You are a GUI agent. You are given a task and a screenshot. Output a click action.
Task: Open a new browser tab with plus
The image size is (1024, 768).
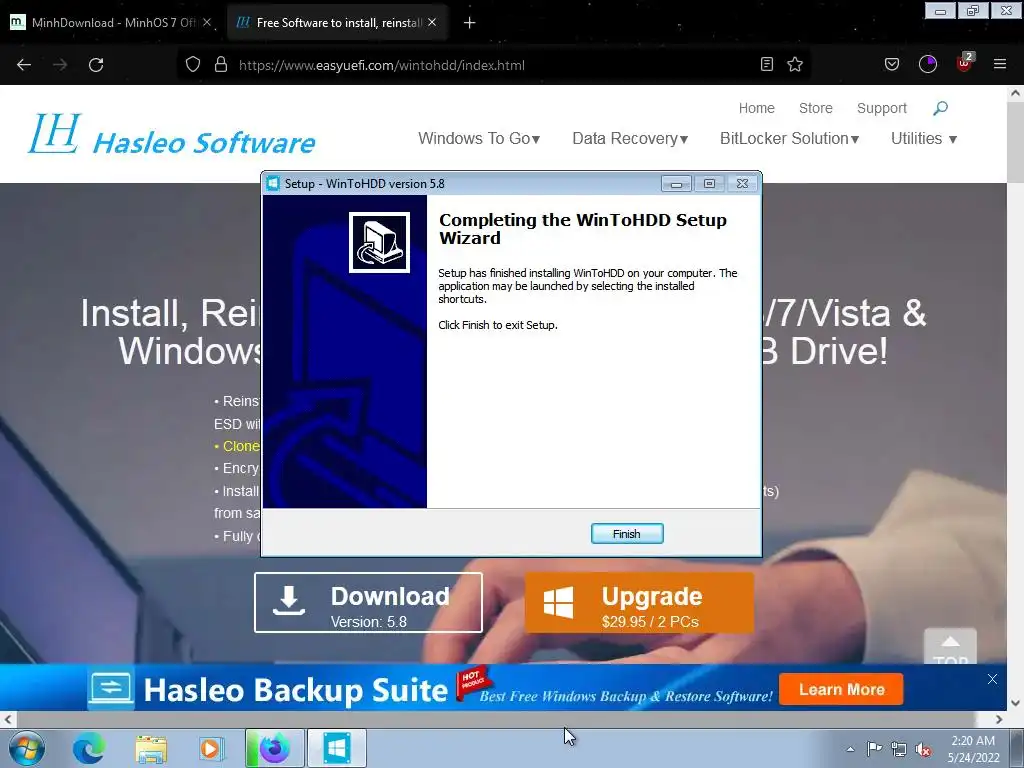coord(469,23)
